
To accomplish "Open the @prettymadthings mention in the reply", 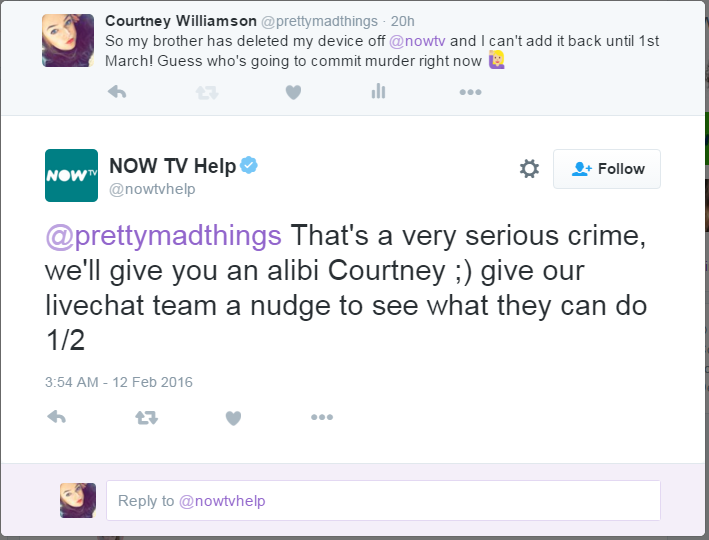I will coord(164,236).
